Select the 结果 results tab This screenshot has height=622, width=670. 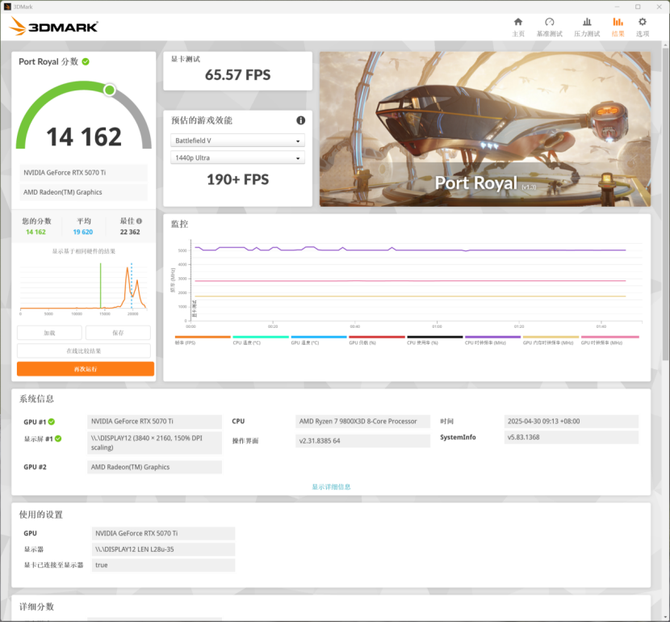(x=618, y=27)
